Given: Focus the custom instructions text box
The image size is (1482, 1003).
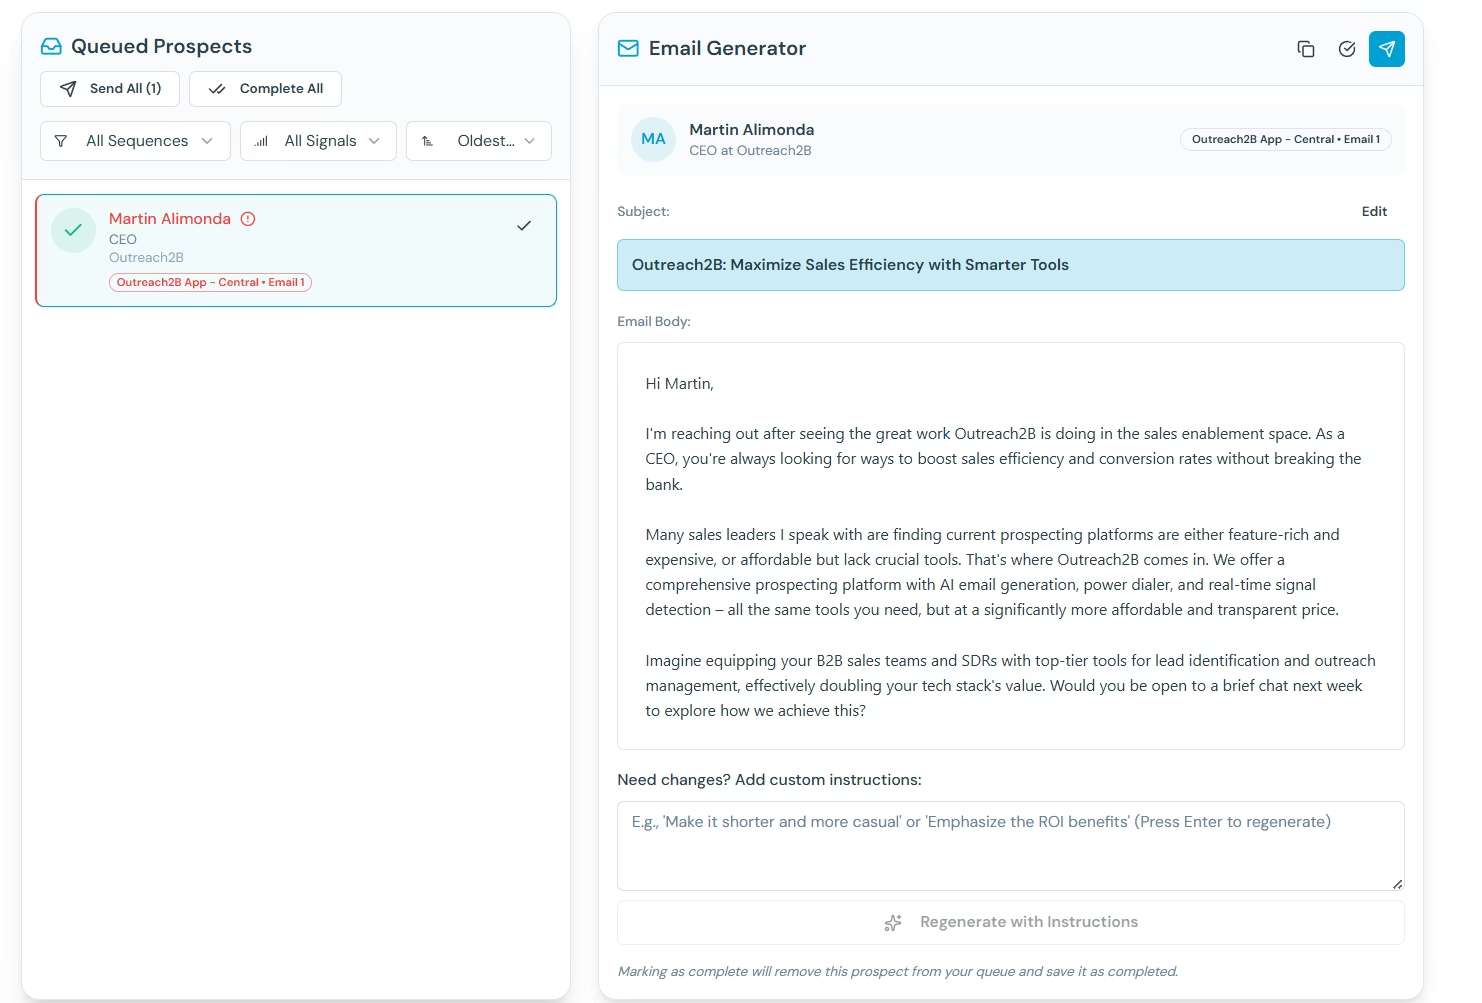Looking at the screenshot, I should click(x=1010, y=846).
